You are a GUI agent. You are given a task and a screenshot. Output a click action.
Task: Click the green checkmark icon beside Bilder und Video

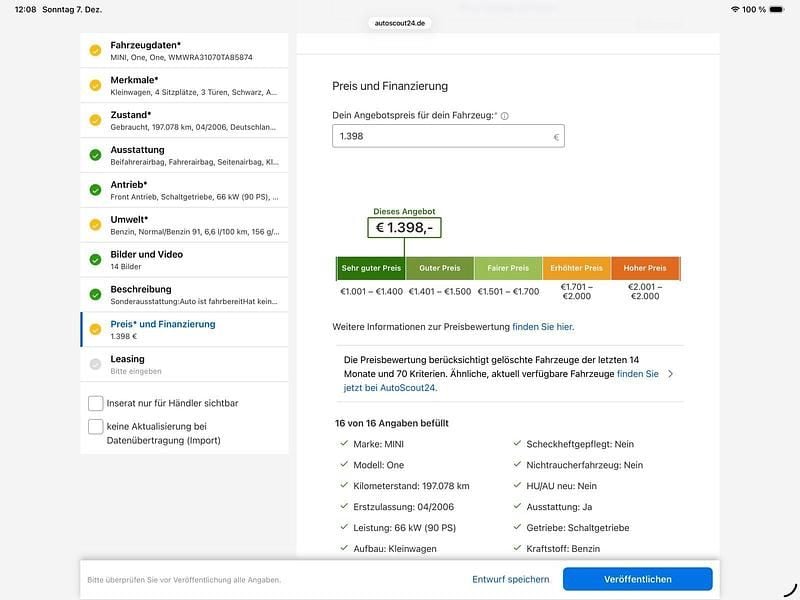(95, 260)
